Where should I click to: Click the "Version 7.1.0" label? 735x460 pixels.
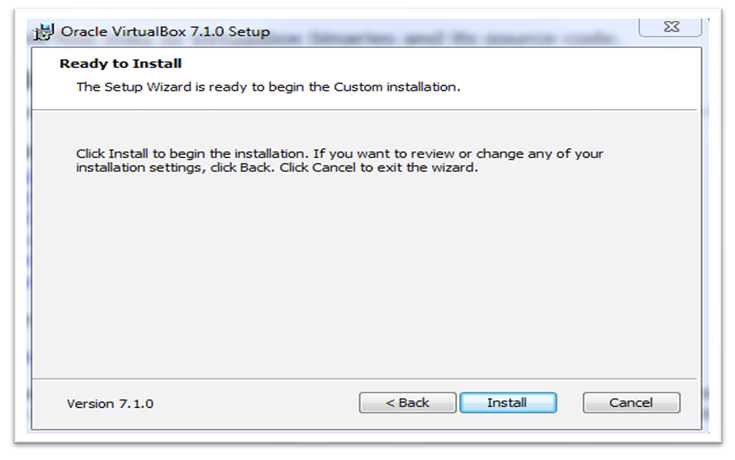click(110, 404)
